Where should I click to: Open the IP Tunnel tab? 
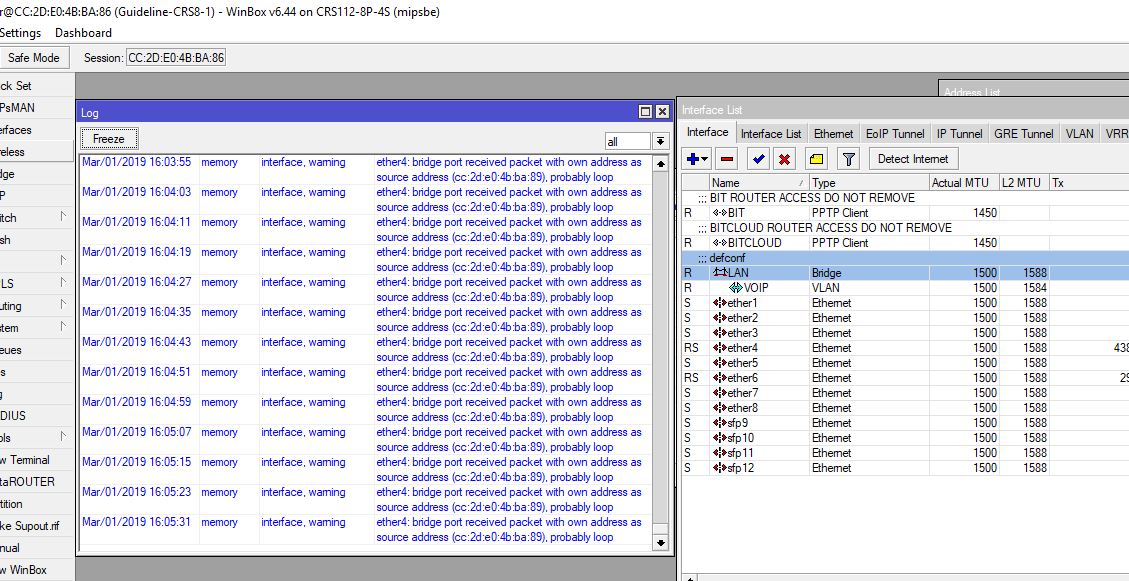point(959,134)
